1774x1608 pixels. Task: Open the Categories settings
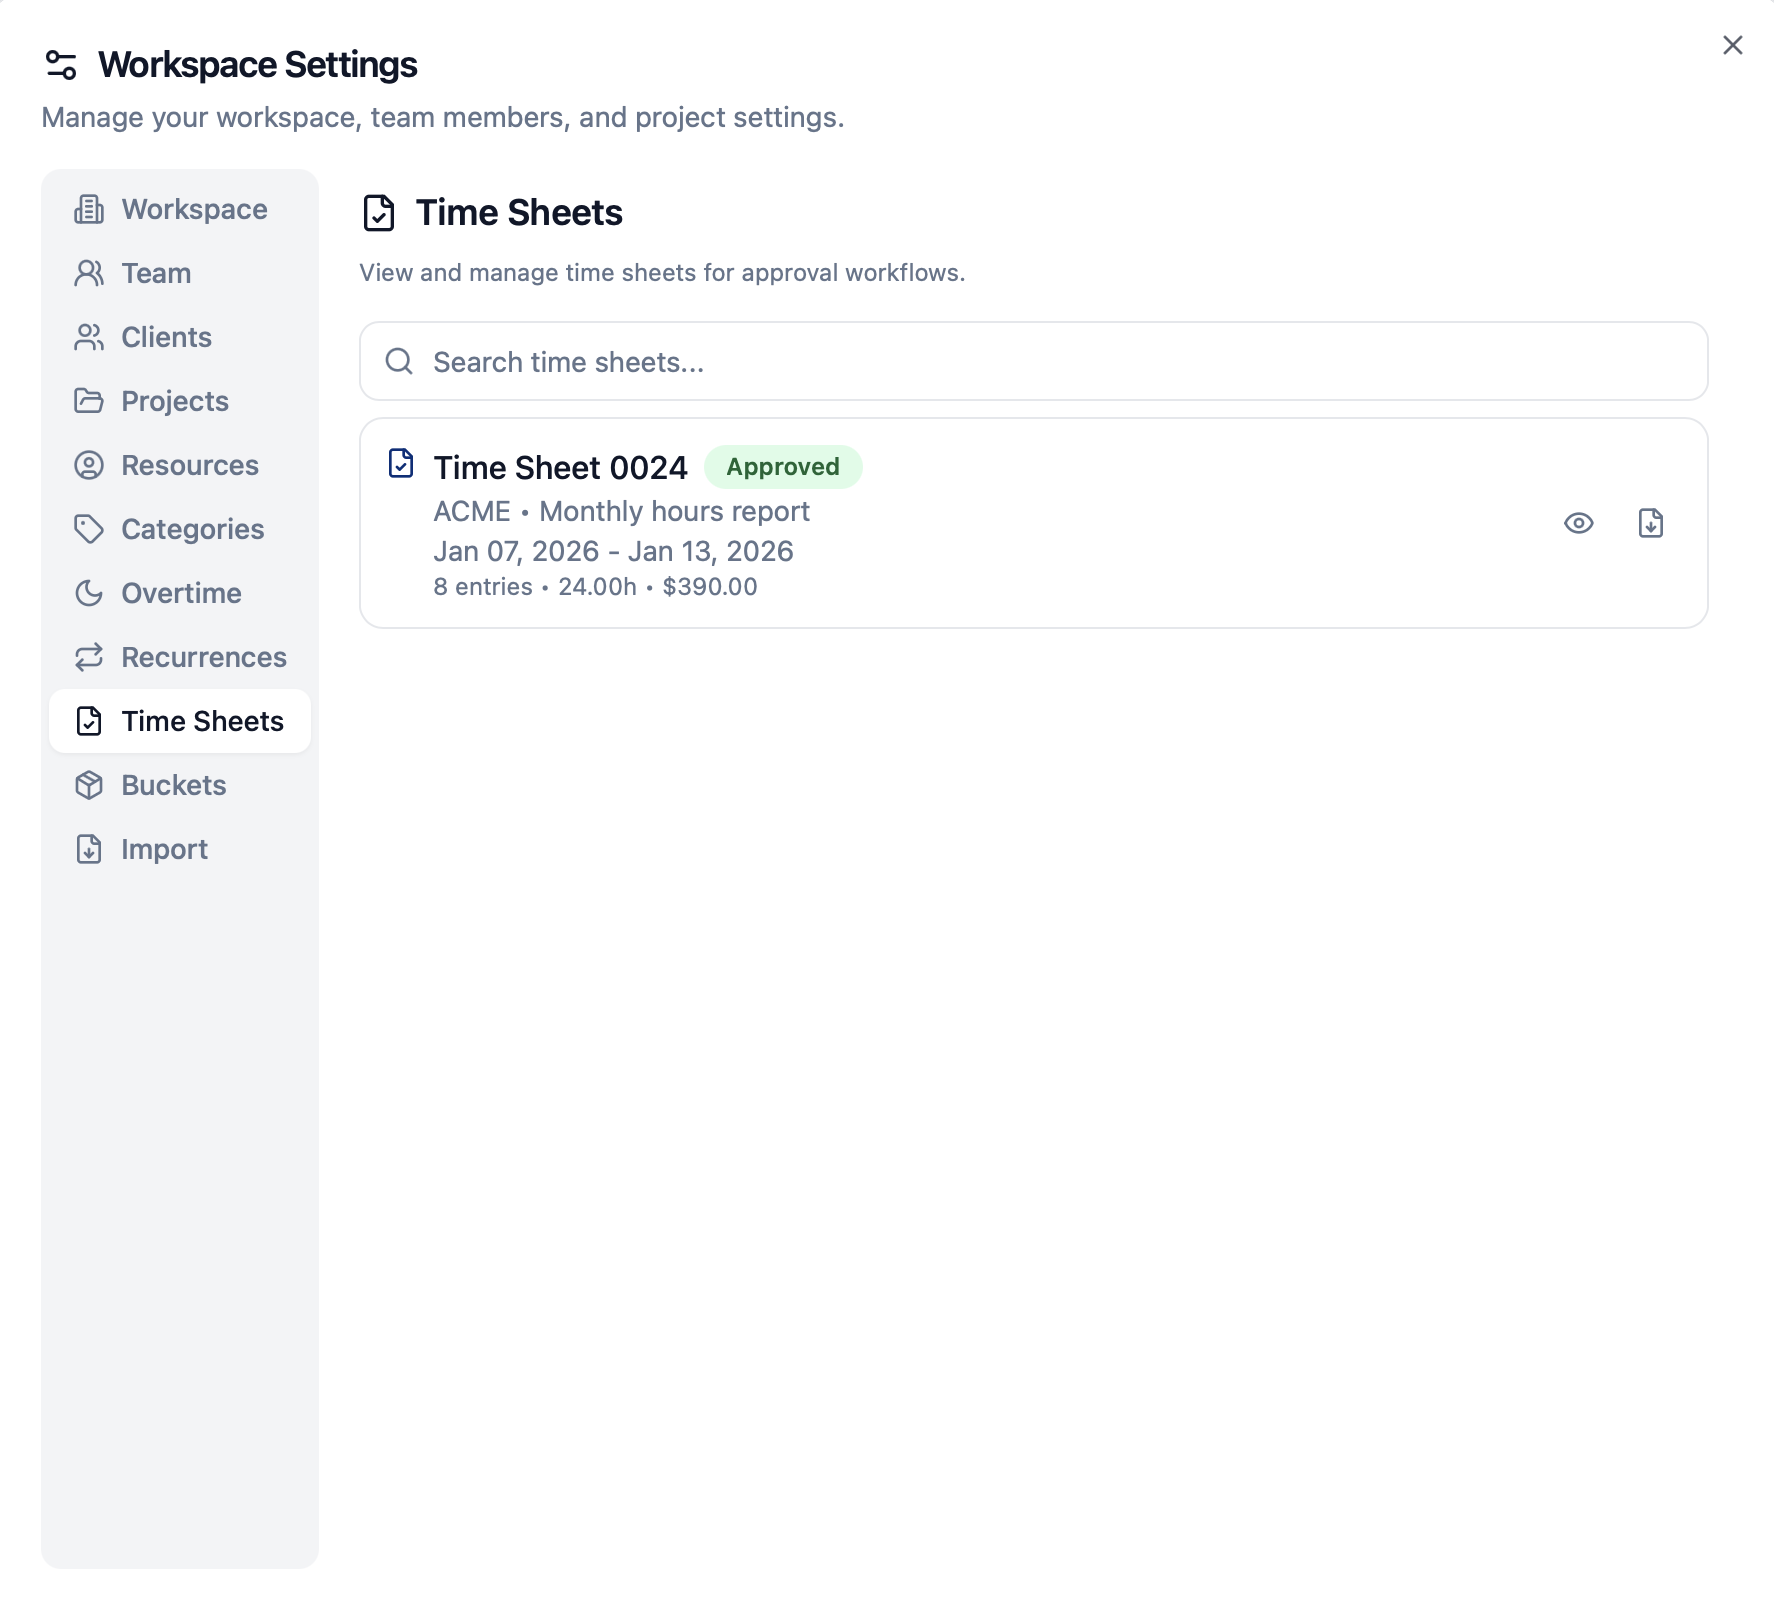point(180,529)
